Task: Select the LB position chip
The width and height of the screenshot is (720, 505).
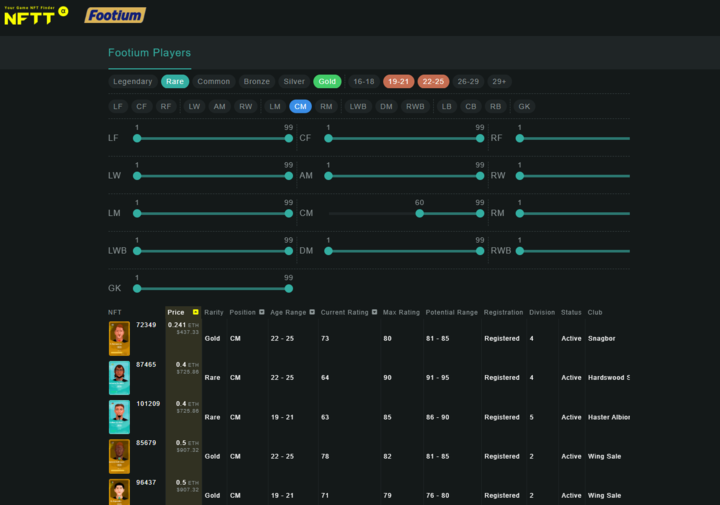Action: pyautogui.click(x=446, y=107)
